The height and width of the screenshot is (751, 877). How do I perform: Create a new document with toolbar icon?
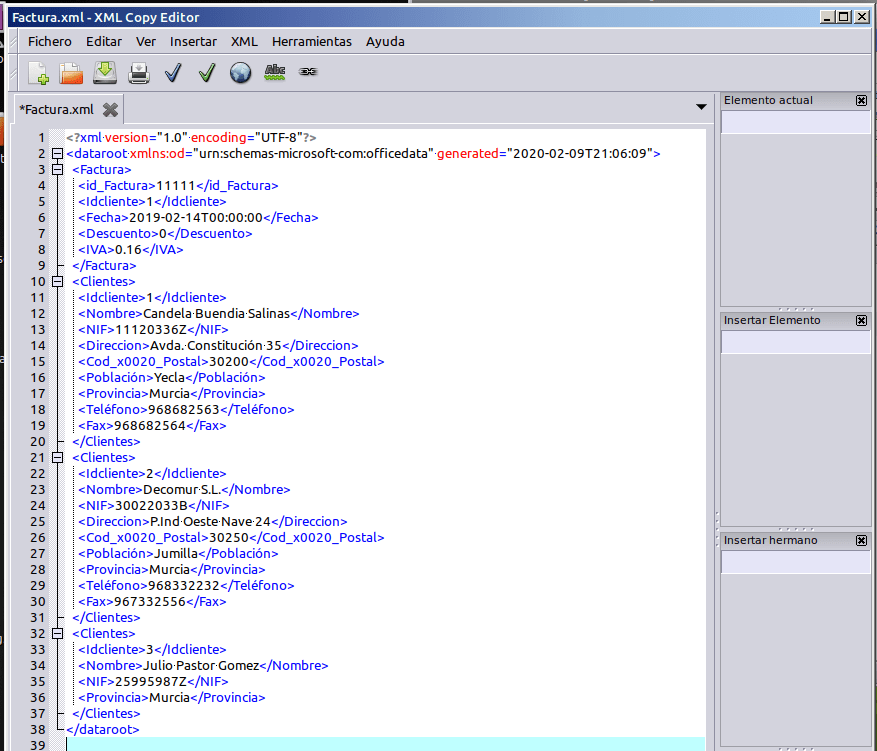38,72
